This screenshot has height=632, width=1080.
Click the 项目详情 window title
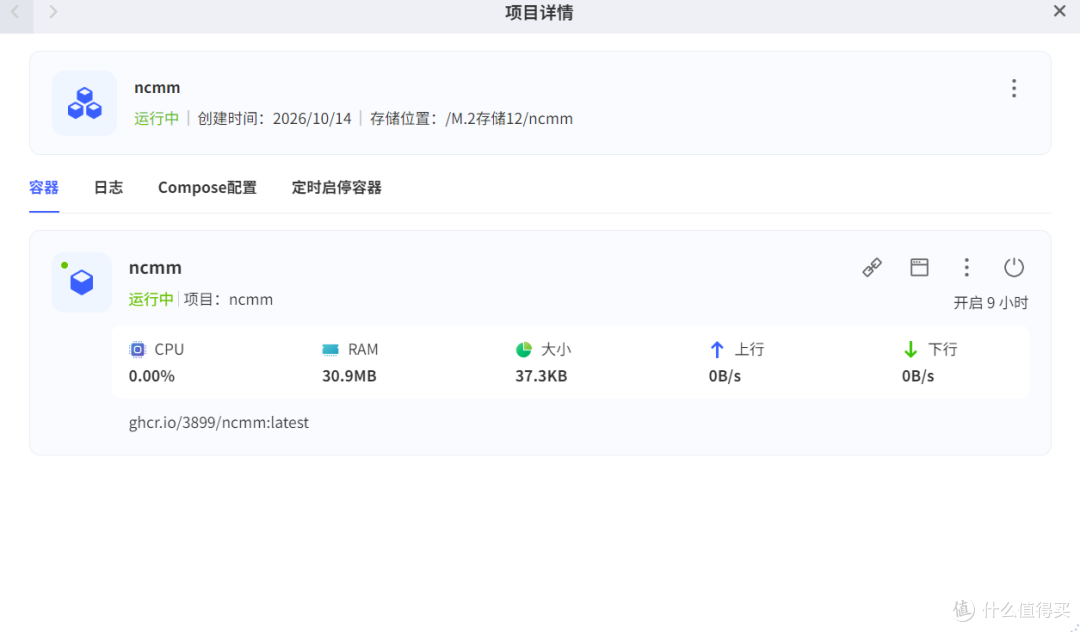(x=539, y=12)
